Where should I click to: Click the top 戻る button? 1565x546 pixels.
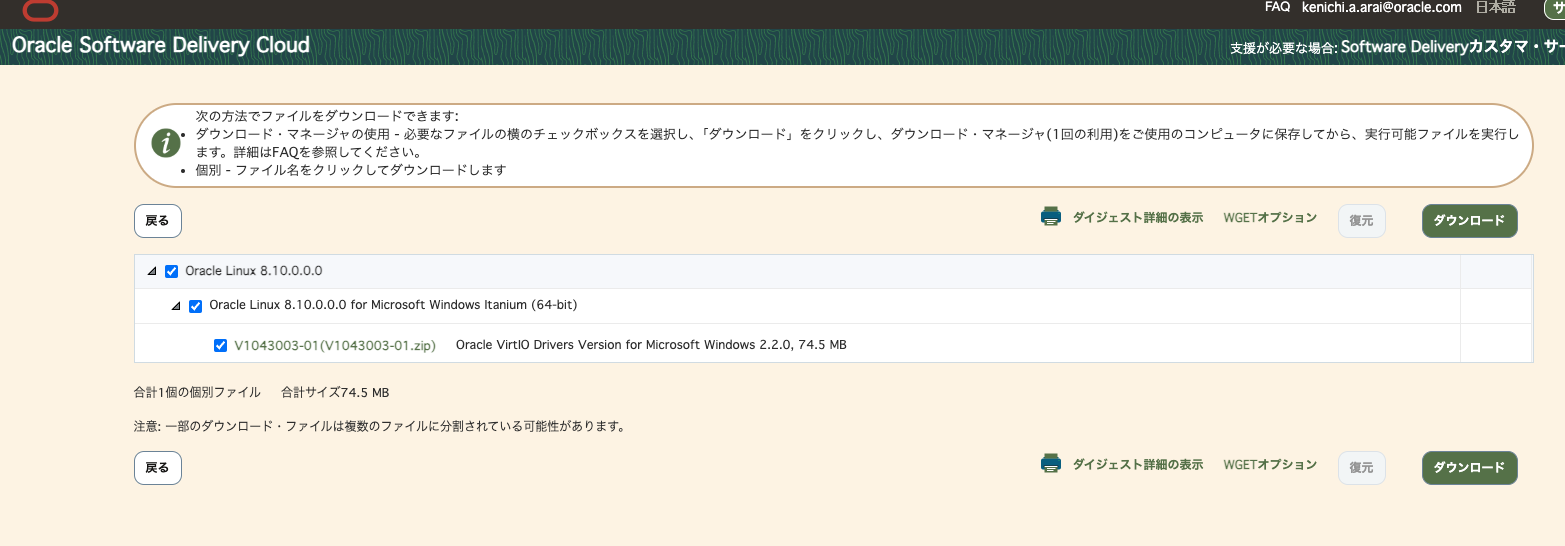(158, 221)
